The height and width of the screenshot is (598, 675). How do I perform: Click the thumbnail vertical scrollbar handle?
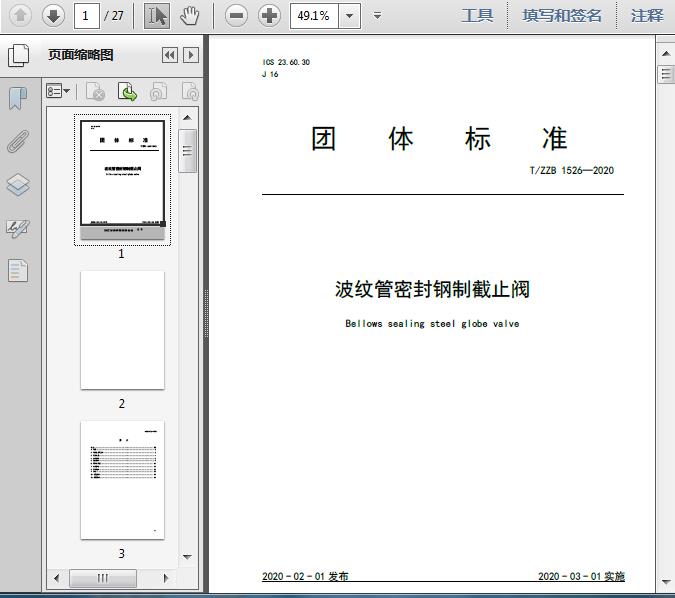(x=187, y=151)
